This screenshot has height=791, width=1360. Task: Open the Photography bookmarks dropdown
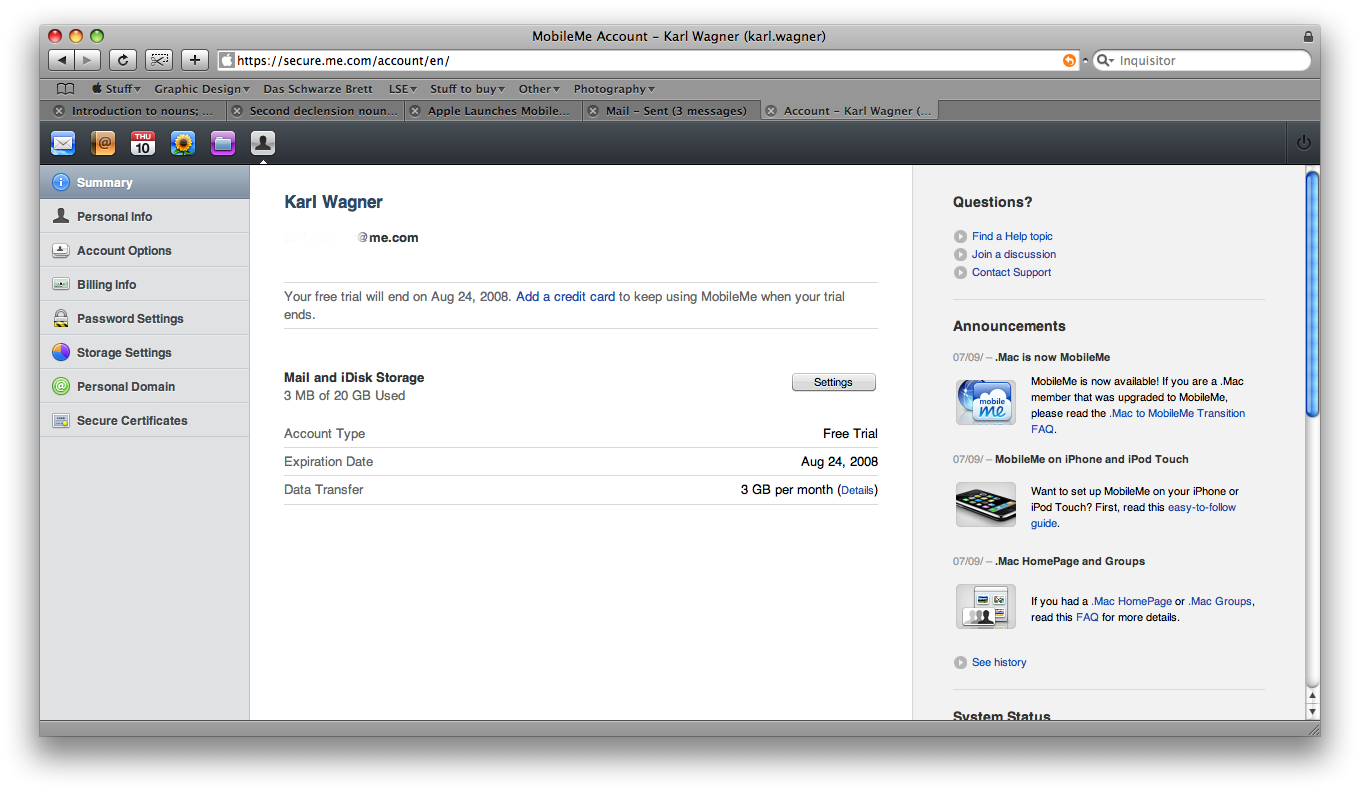614,89
